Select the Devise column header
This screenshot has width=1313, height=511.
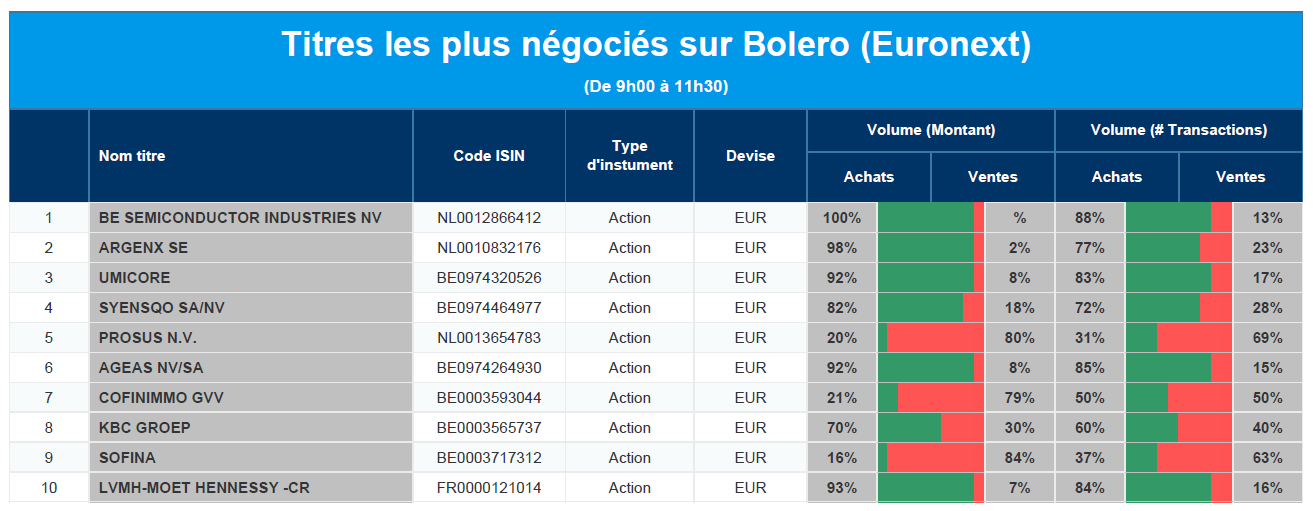(x=750, y=156)
